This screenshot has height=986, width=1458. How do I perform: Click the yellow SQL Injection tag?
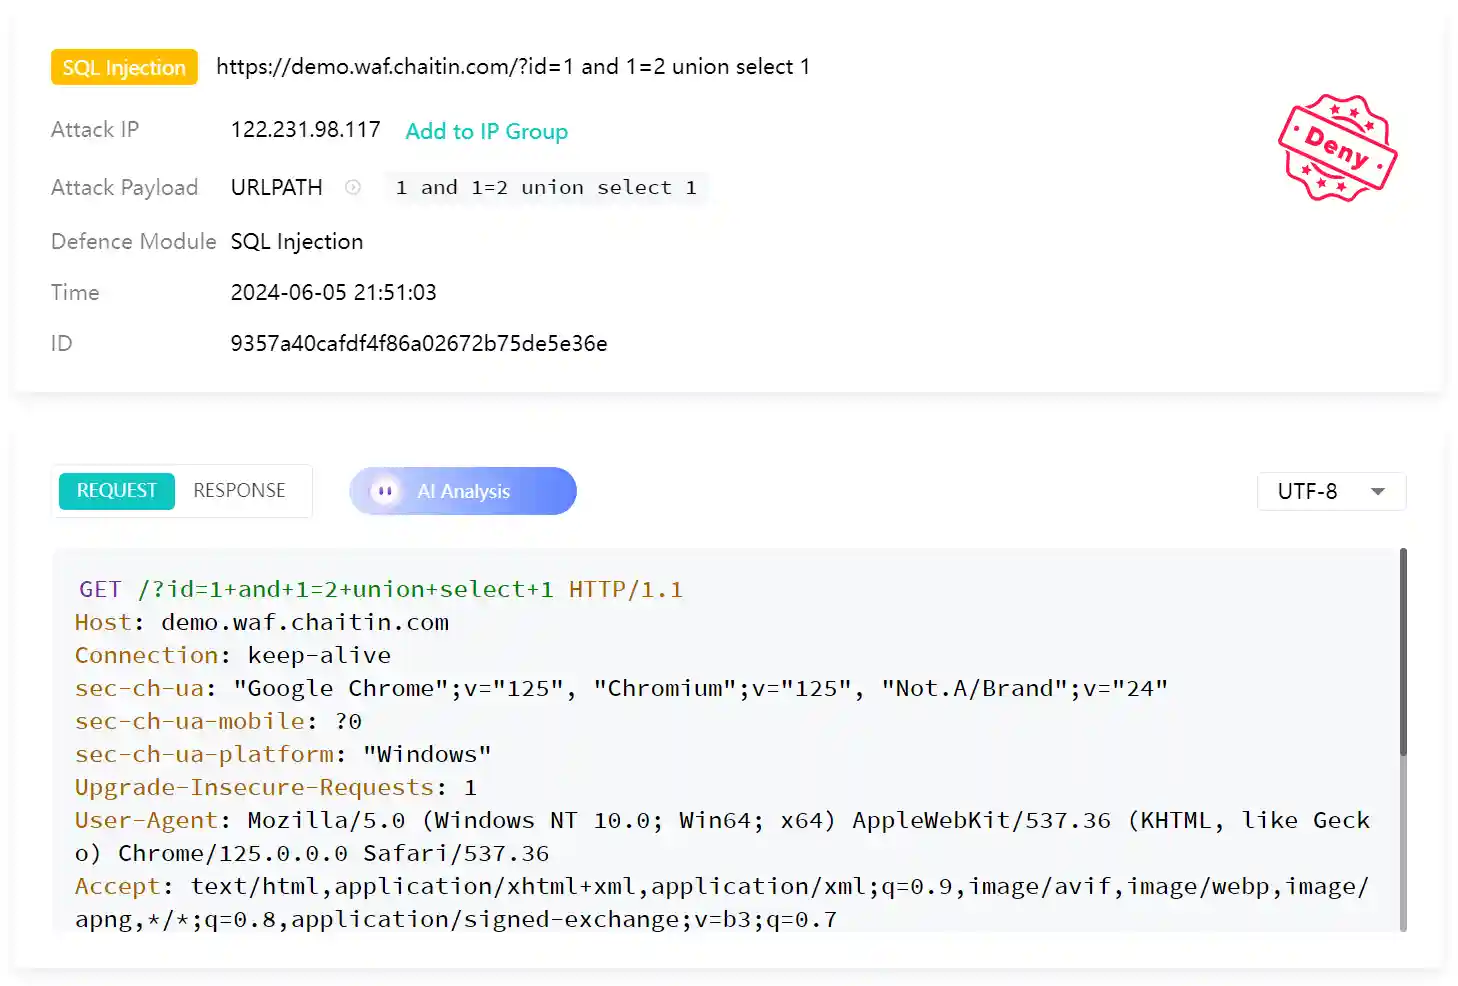coord(124,67)
